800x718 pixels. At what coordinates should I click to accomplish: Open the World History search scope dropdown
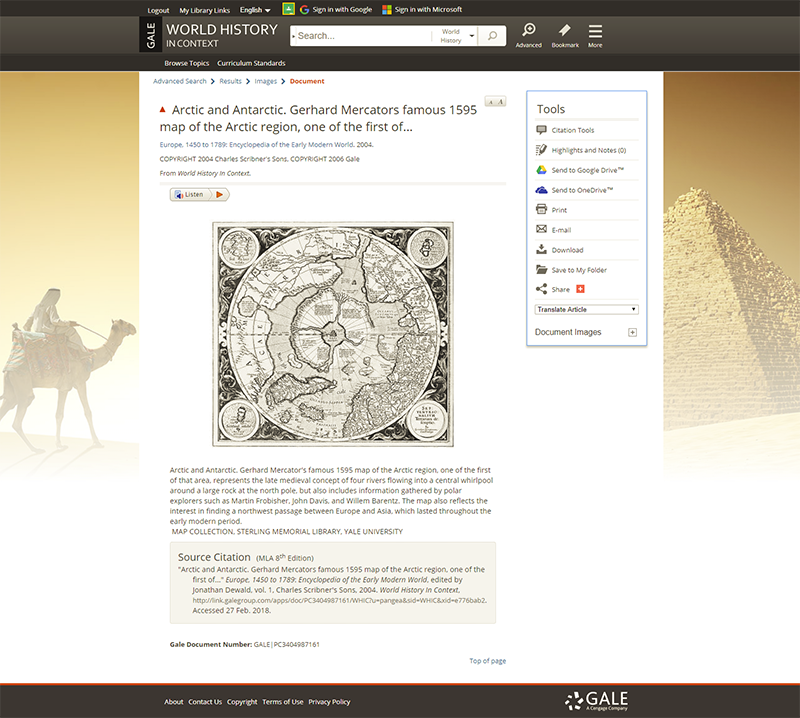458,36
